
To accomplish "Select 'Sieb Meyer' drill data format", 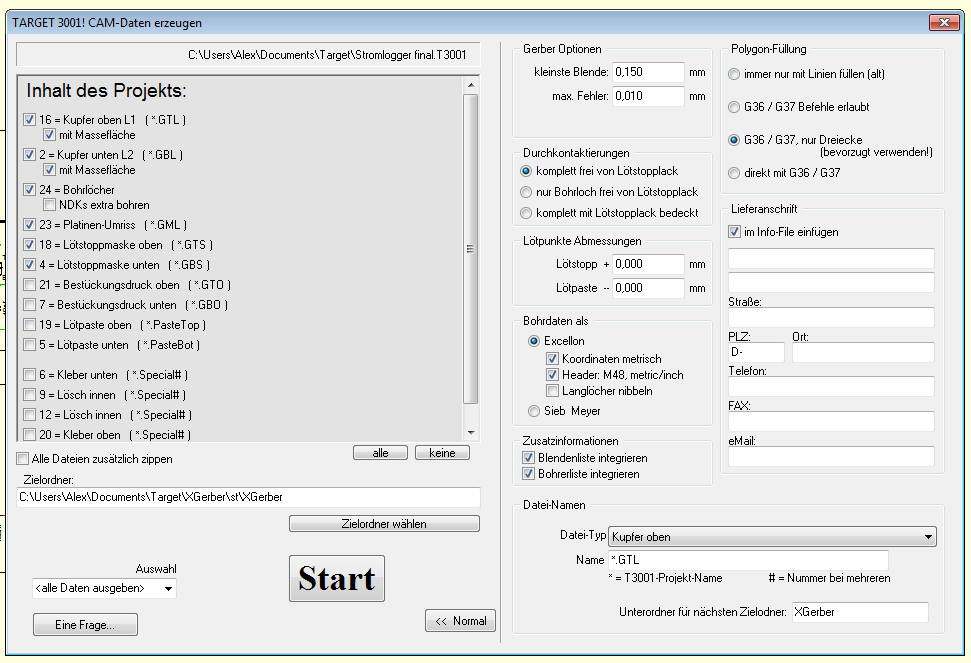I will point(534,411).
